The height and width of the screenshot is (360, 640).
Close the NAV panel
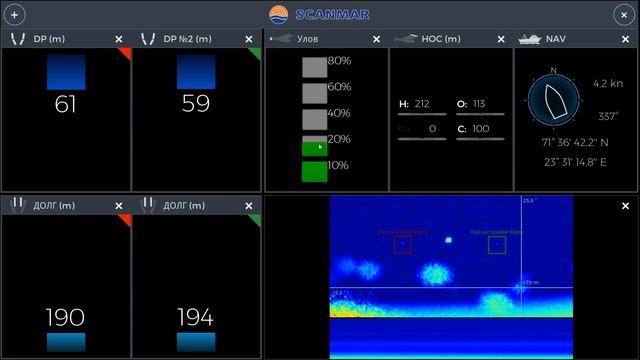pos(625,39)
